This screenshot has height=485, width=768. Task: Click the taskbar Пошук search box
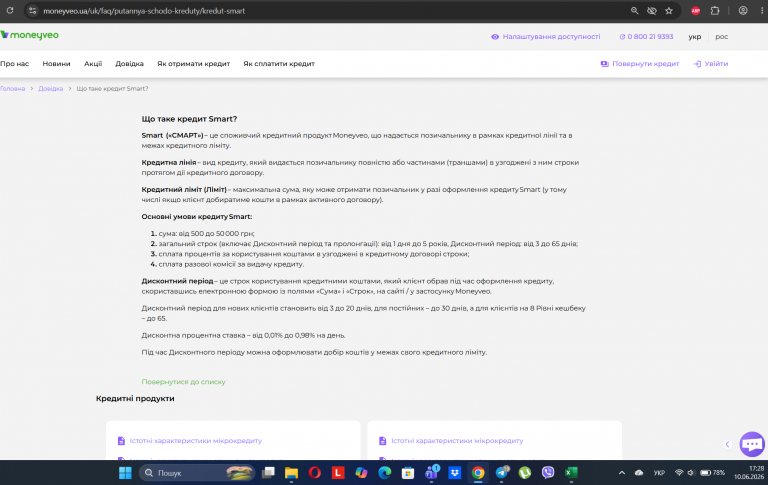point(197,473)
